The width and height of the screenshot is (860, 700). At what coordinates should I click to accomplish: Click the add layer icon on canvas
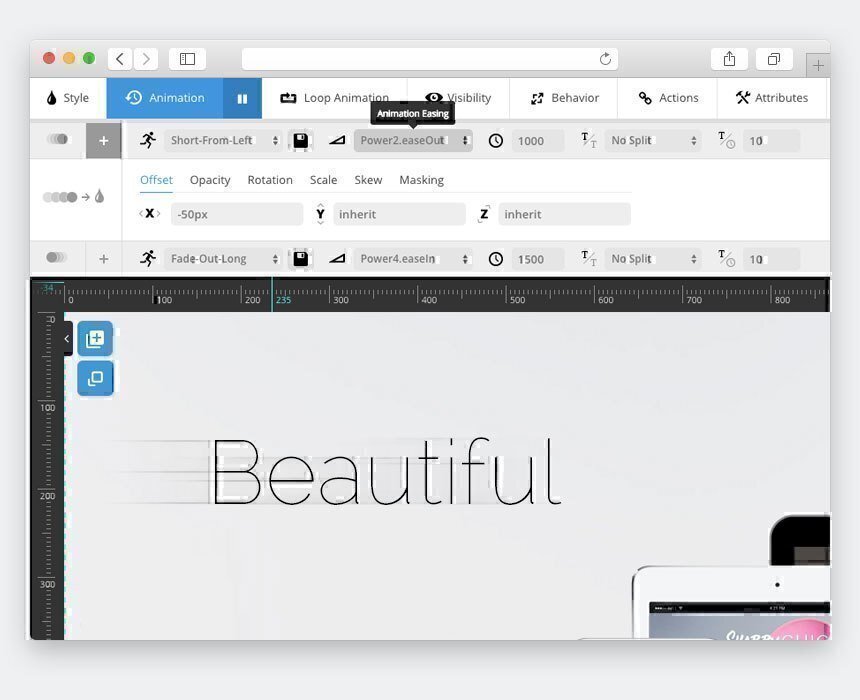[x=95, y=339]
